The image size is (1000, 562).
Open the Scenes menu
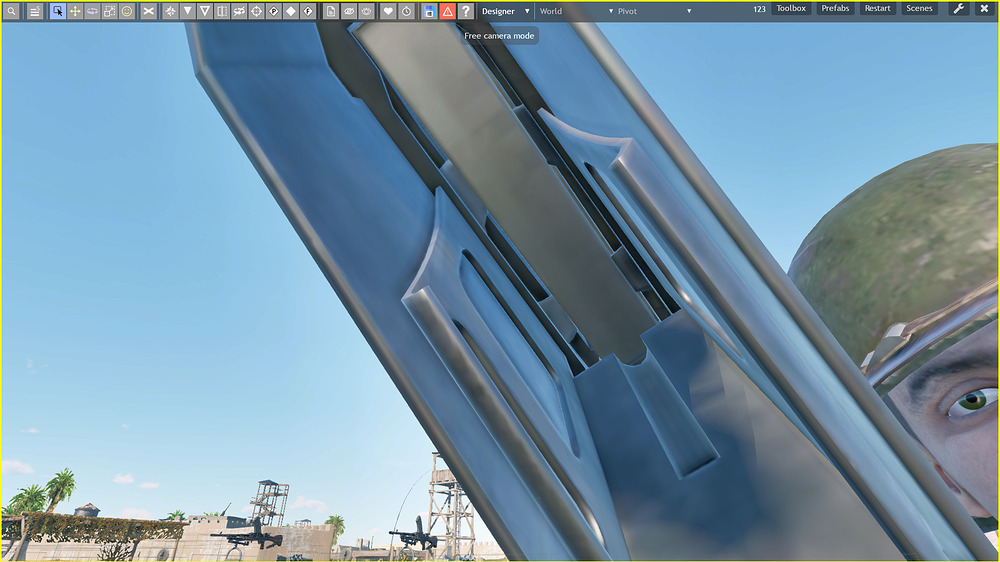[919, 9]
